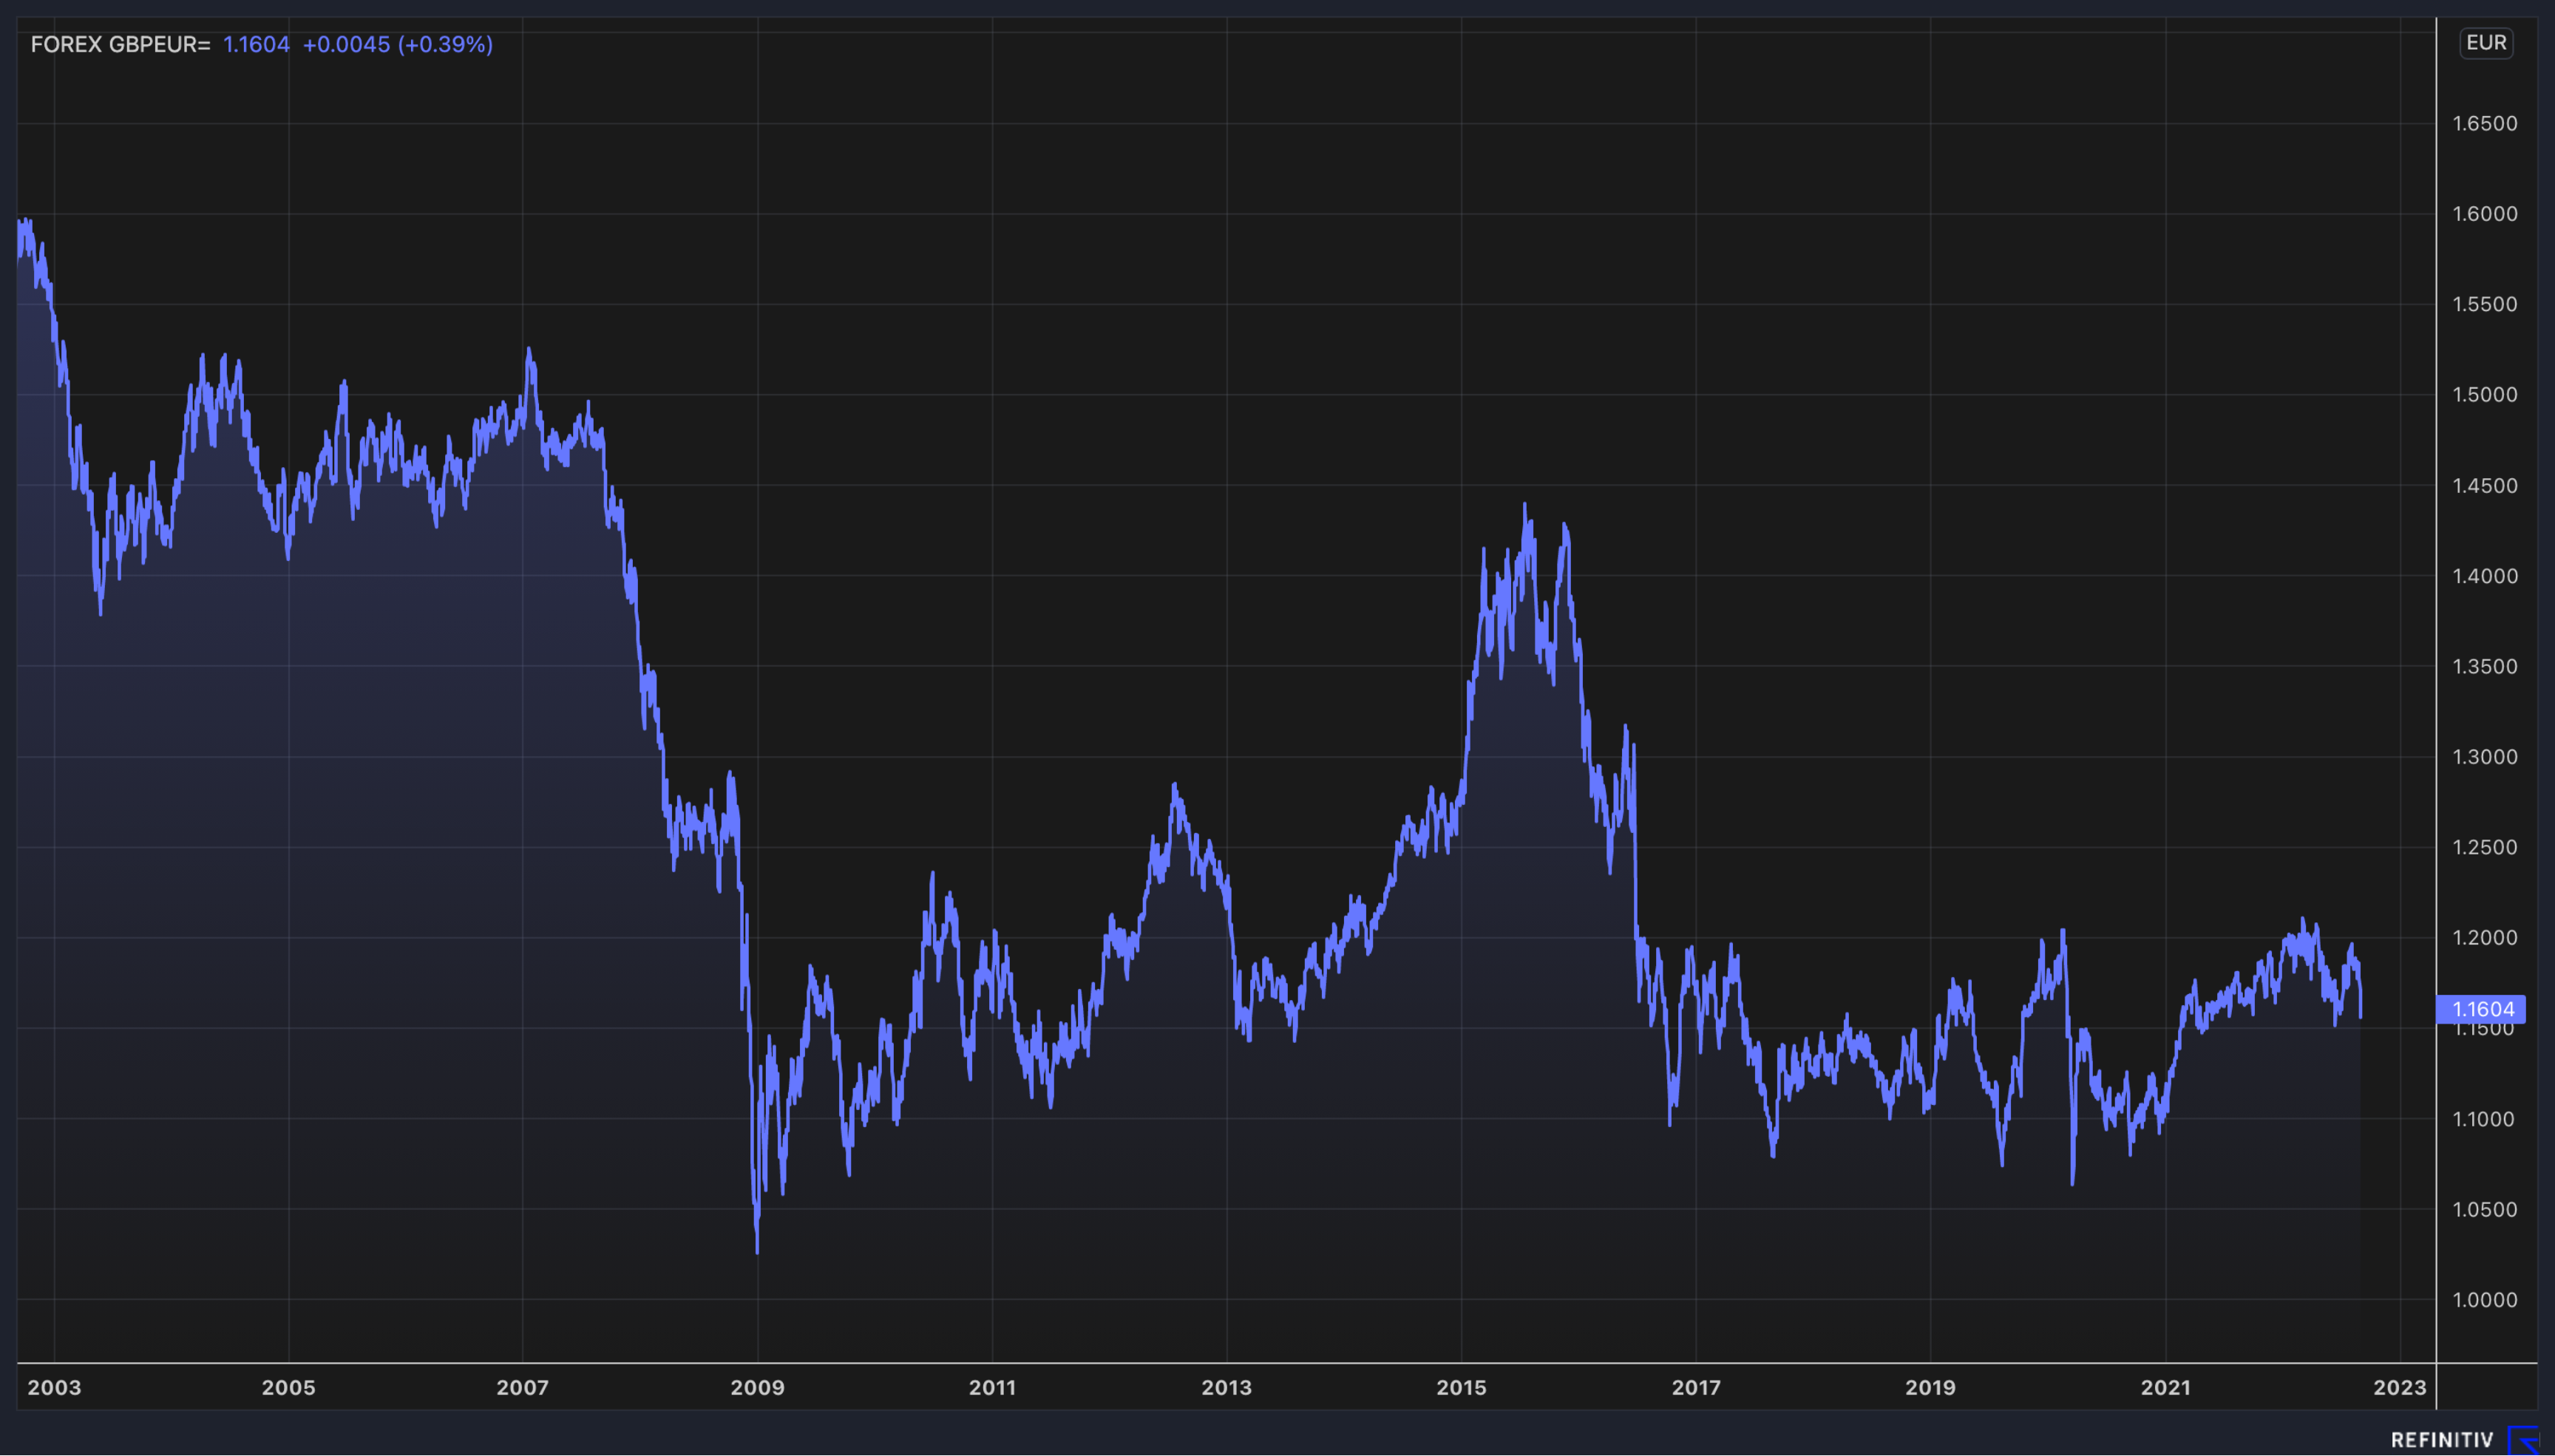This screenshot has height=1456, width=2555.
Task: Click the 2017 year label on time axis
Action: click(x=1696, y=1388)
